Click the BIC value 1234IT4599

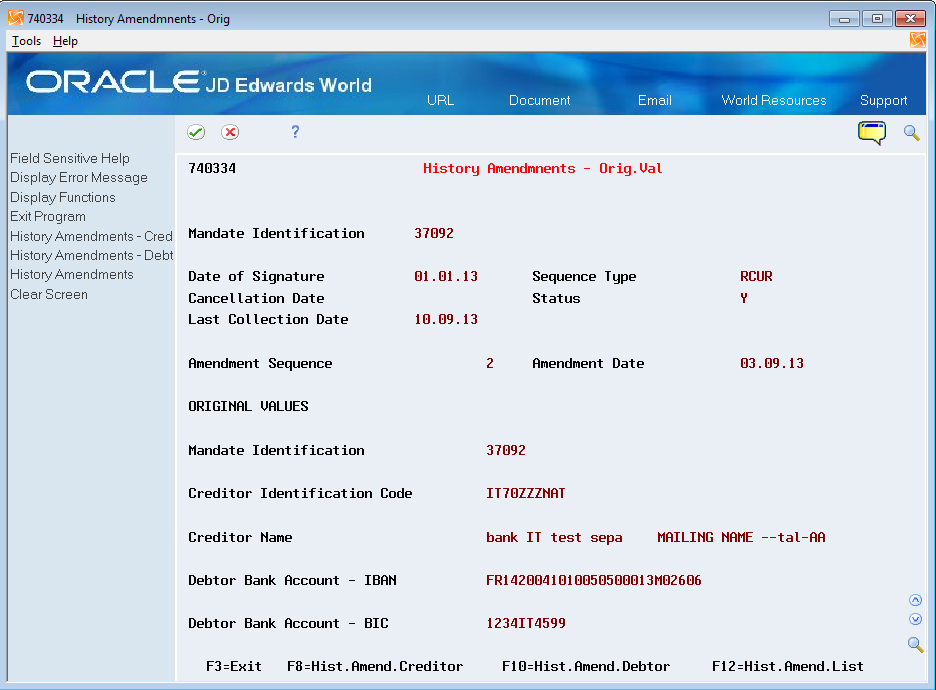(525, 623)
